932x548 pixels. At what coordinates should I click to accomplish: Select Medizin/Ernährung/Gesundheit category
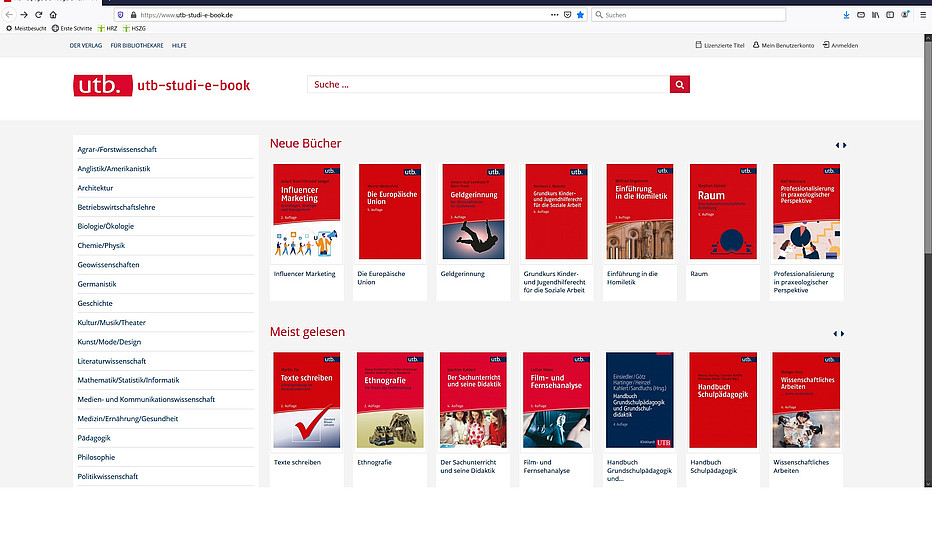127,419
